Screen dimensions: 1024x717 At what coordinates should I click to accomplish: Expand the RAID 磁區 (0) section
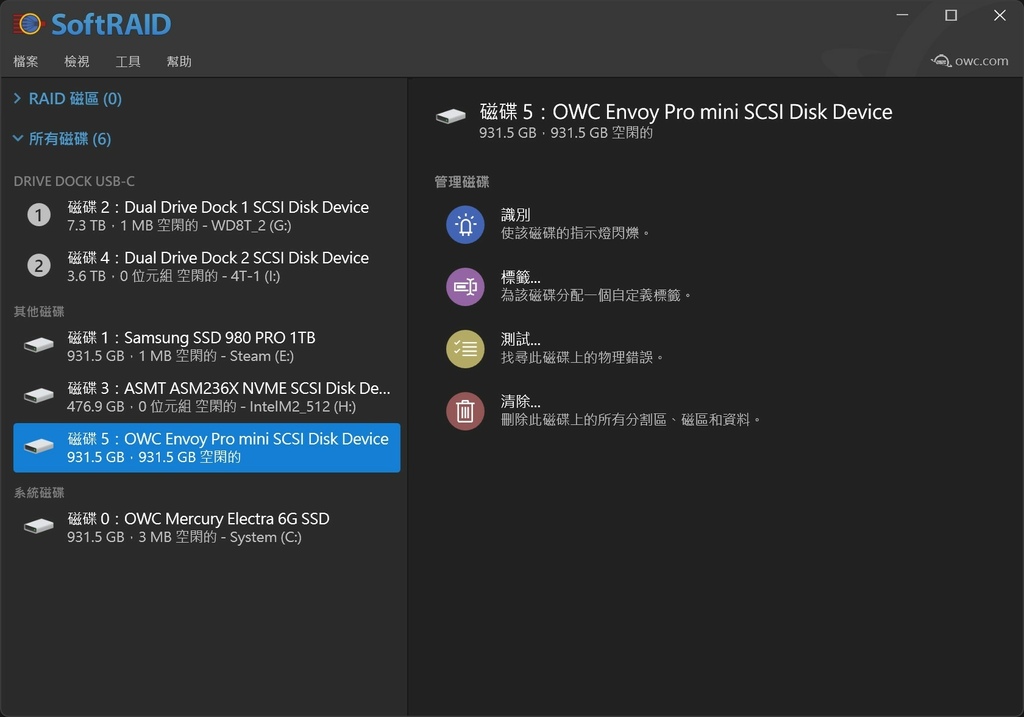[67, 99]
